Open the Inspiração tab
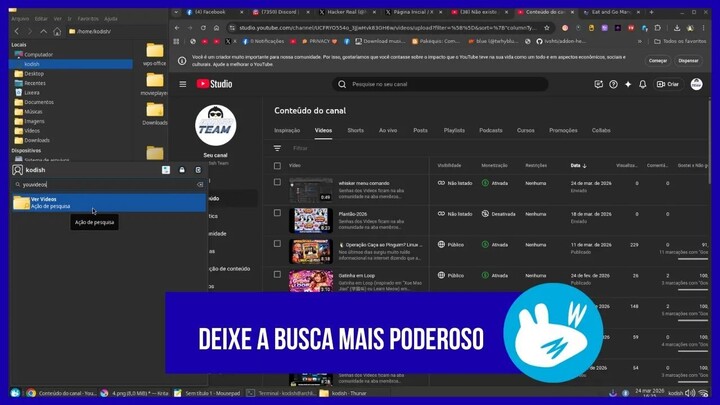The image size is (720, 405). 287,130
